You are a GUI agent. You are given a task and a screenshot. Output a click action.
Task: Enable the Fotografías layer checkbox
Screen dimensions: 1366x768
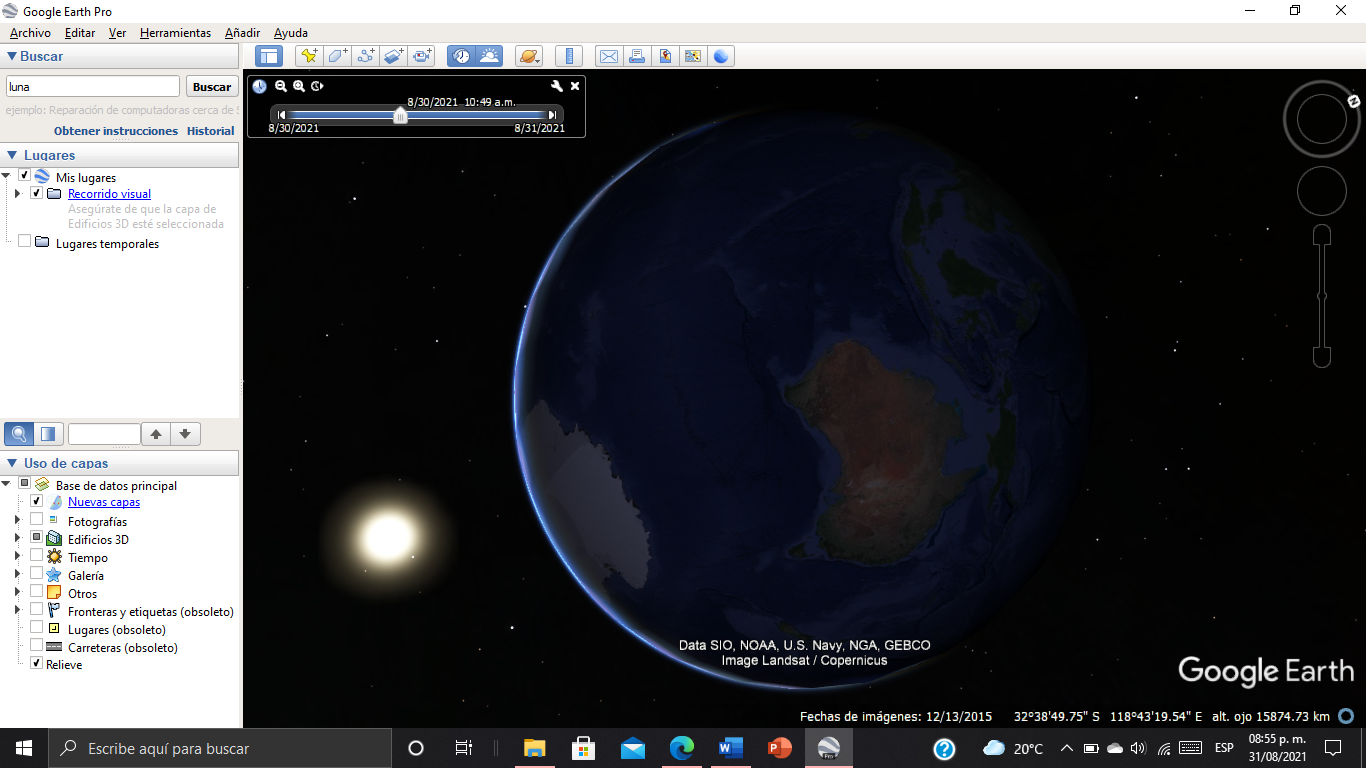(x=37, y=520)
